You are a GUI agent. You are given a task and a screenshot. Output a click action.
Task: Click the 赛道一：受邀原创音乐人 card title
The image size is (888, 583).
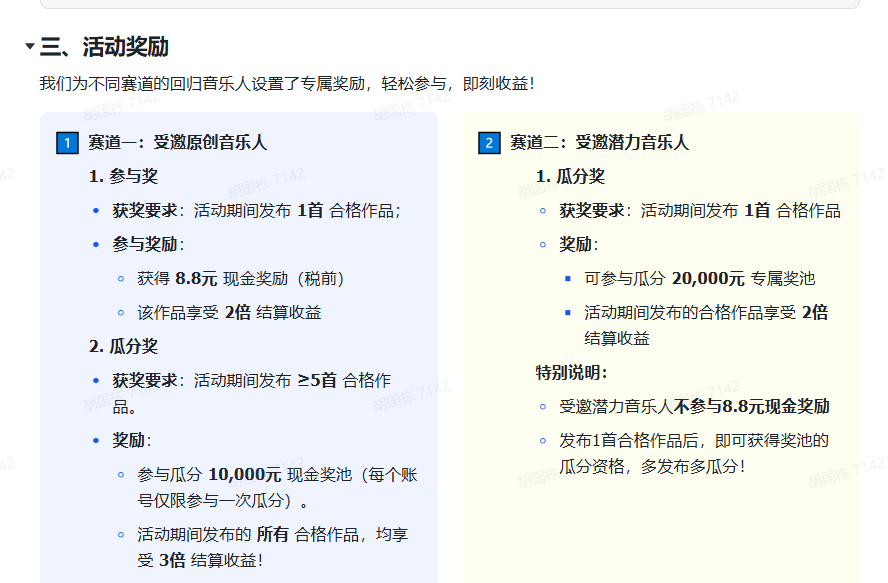177,143
